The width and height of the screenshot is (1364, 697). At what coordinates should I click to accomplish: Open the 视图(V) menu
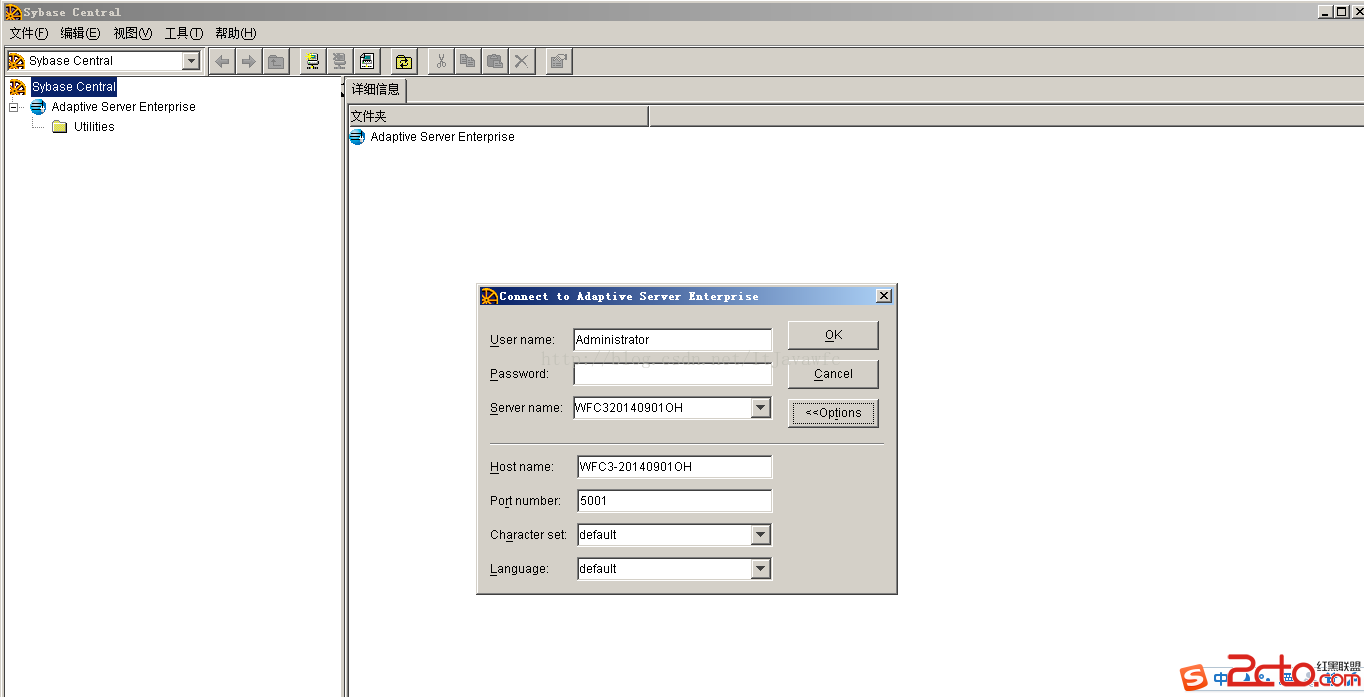click(133, 34)
